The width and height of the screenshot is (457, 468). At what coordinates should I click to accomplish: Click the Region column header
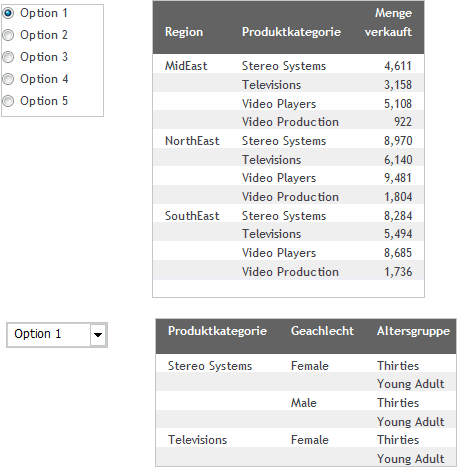184,32
